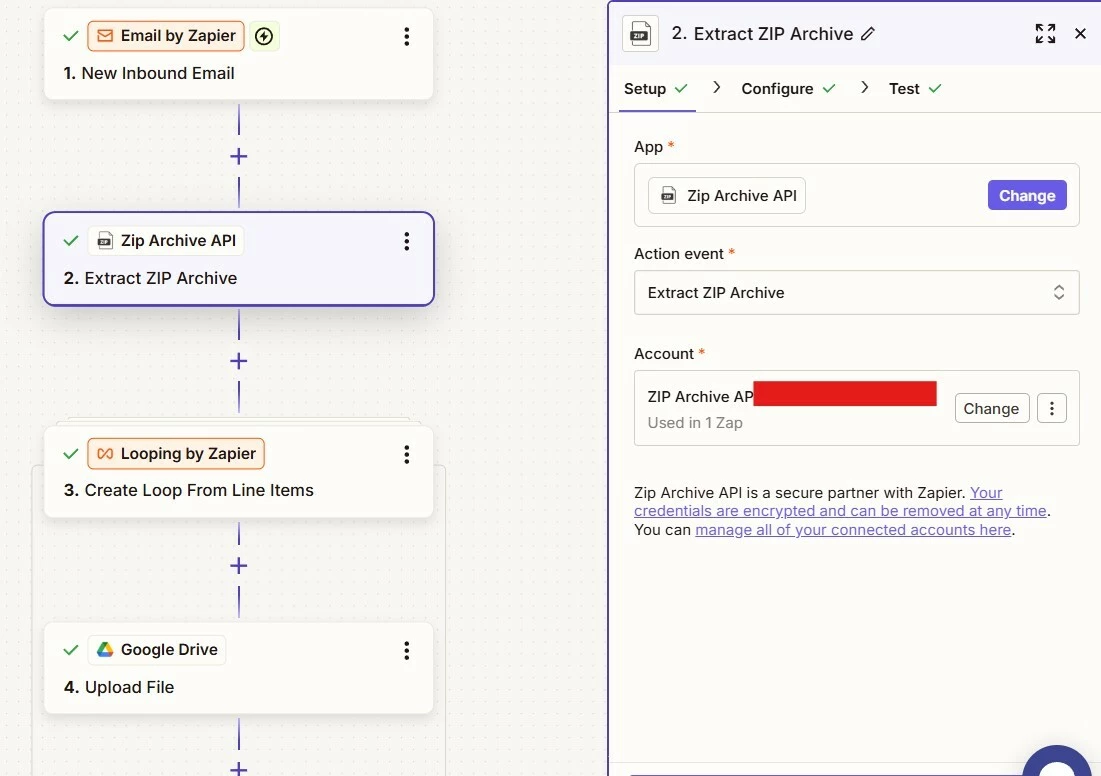Open the three-dot menu on Google Drive step
Viewport: 1101px width, 776px height.
click(407, 650)
